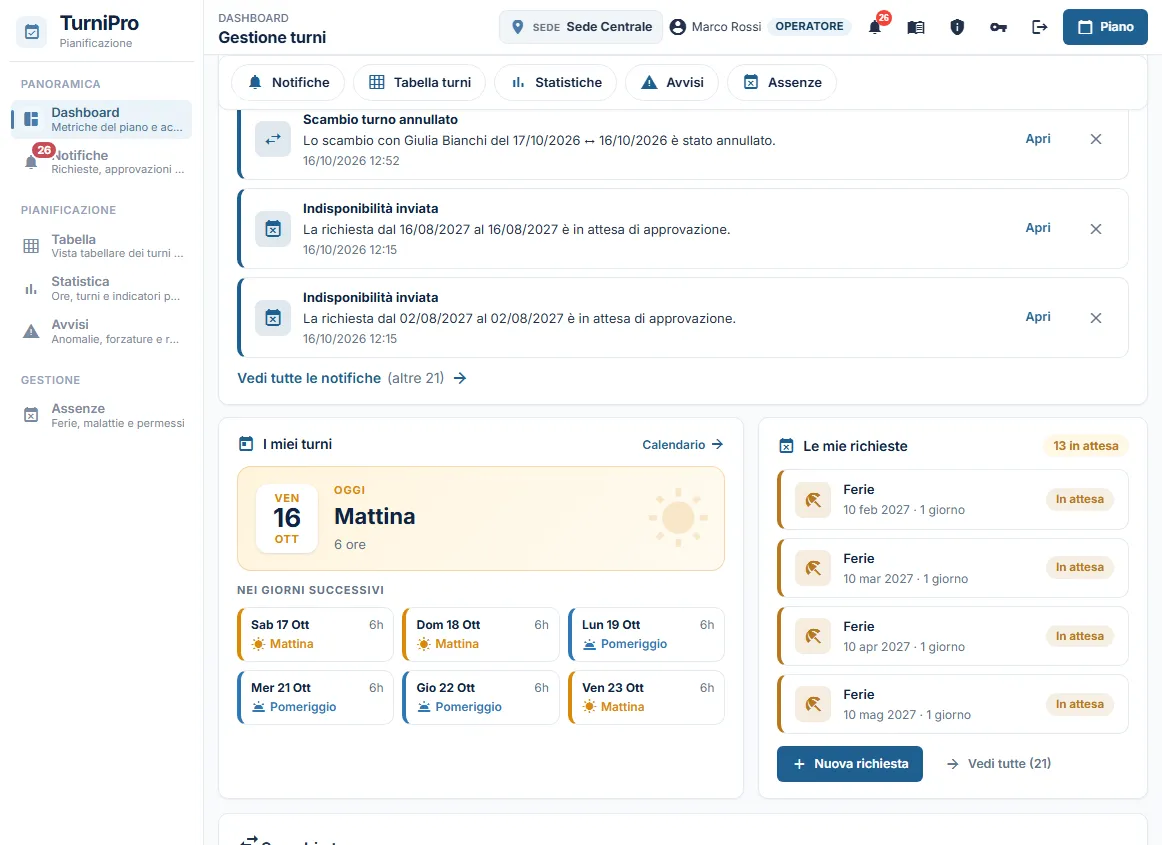Image resolution: width=1162 pixels, height=845 pixels.
Task: Click the Le mie richieste calendar icon
Action: pos(786,446)
